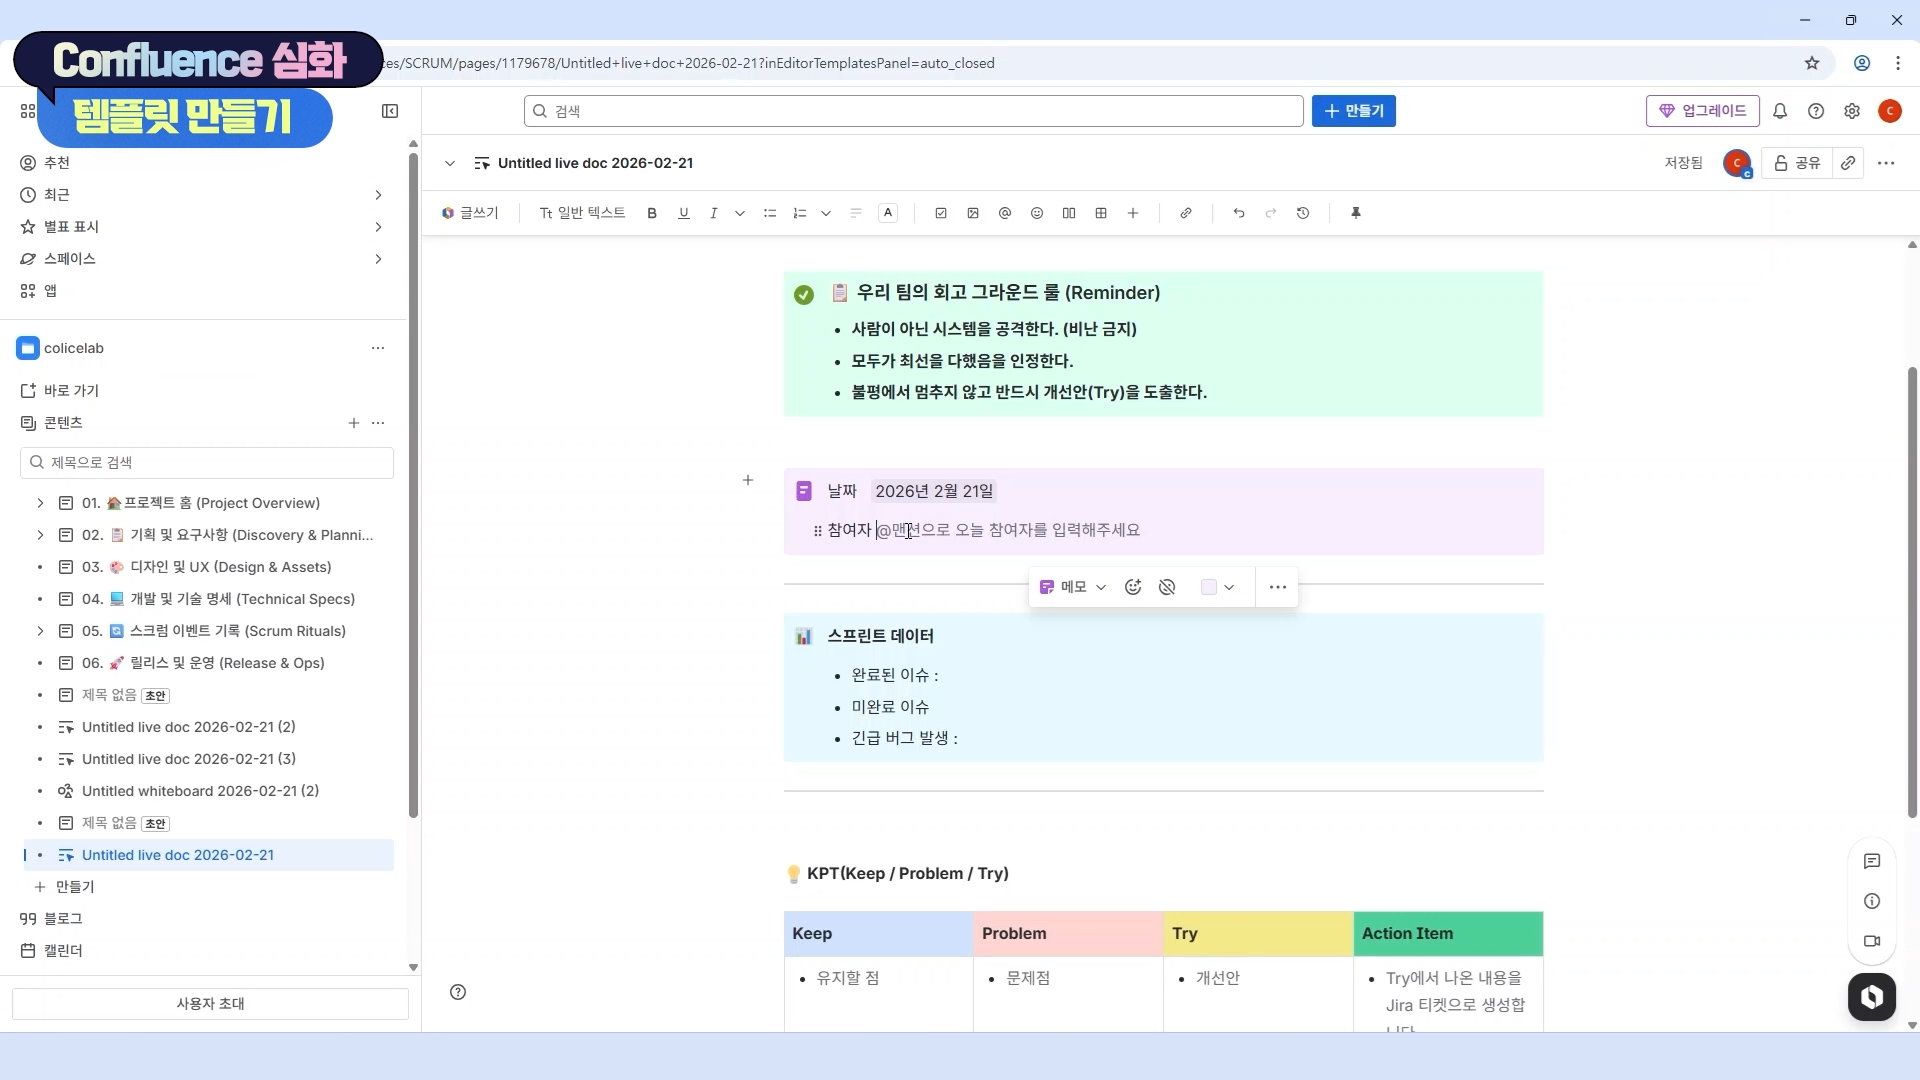Insert emoji from the toolbar
Viewport: 1920px width, 1080px height.
[1037, 213]
